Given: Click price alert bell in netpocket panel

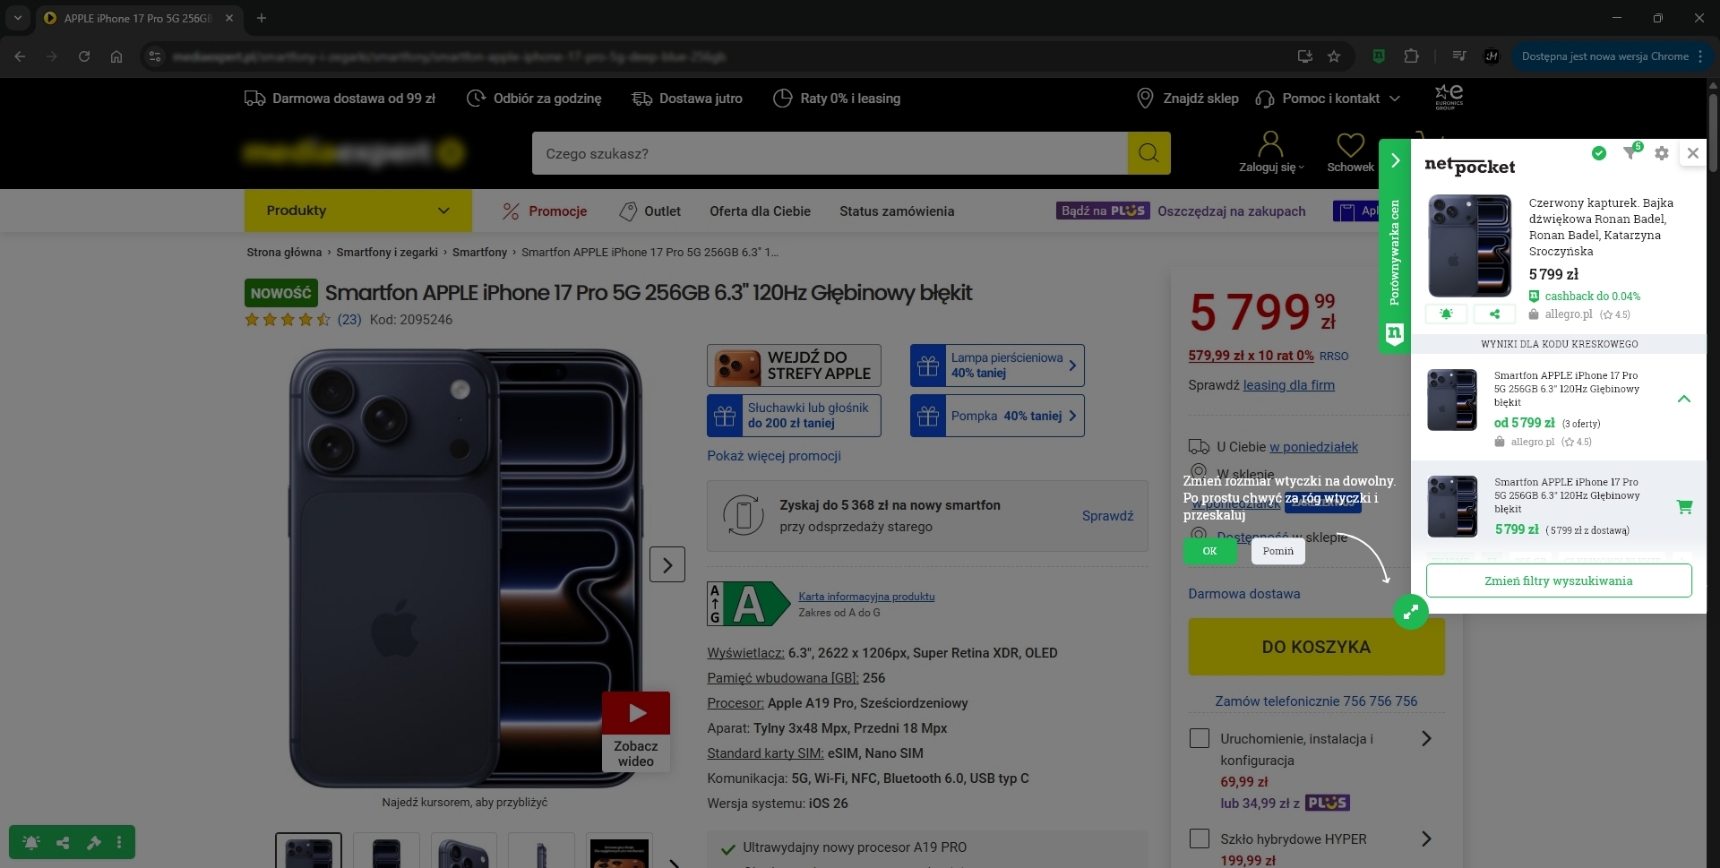Looking at the screenshot, I should click(1446, 314).
